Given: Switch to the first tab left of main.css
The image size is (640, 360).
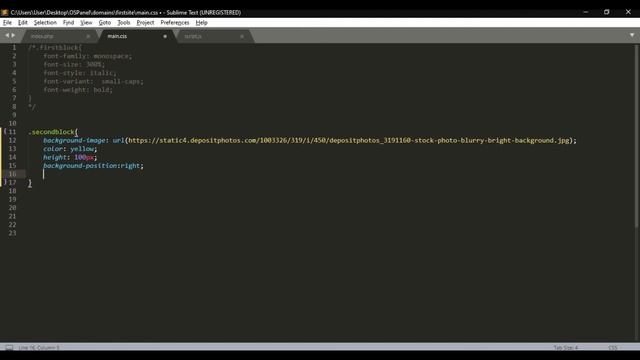Looking at the screenshot, I should point(42,36).
